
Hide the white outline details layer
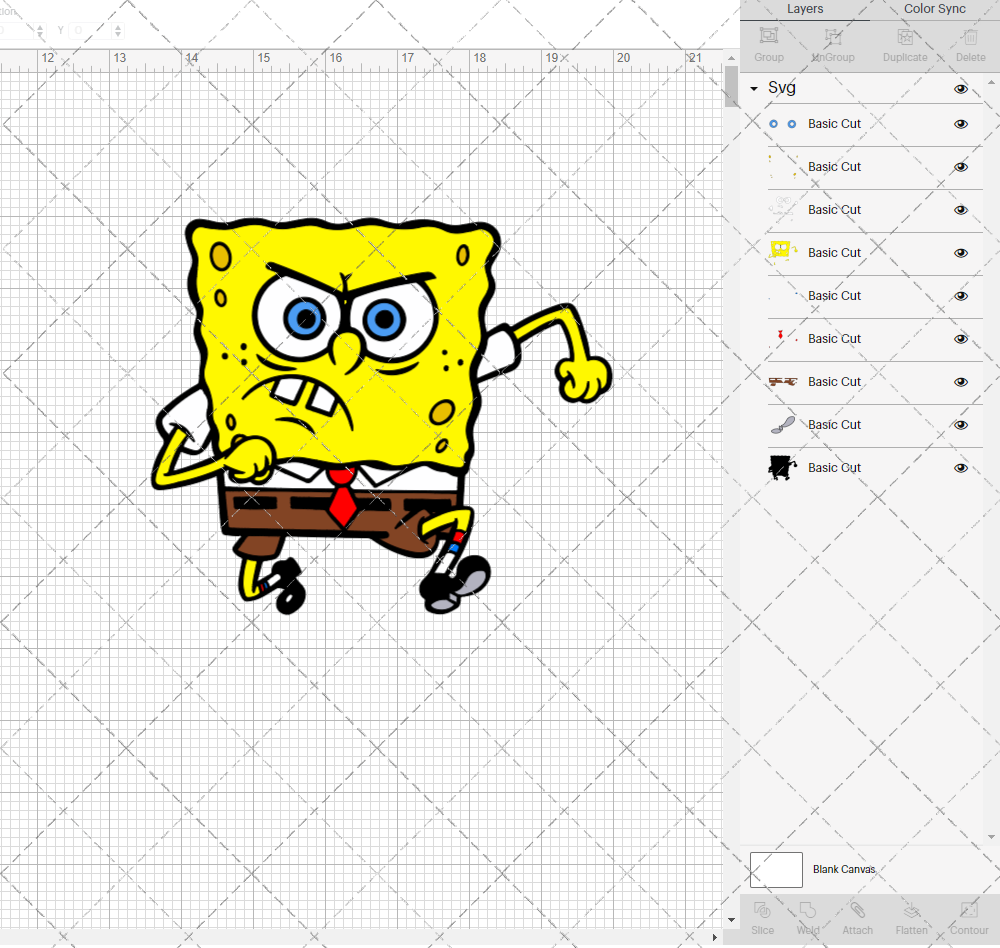tap(960, 210)
